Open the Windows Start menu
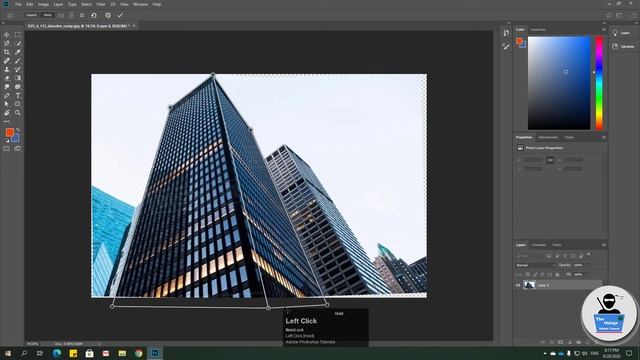This screenshot has height=360, width=640. [x=8, y=353]
